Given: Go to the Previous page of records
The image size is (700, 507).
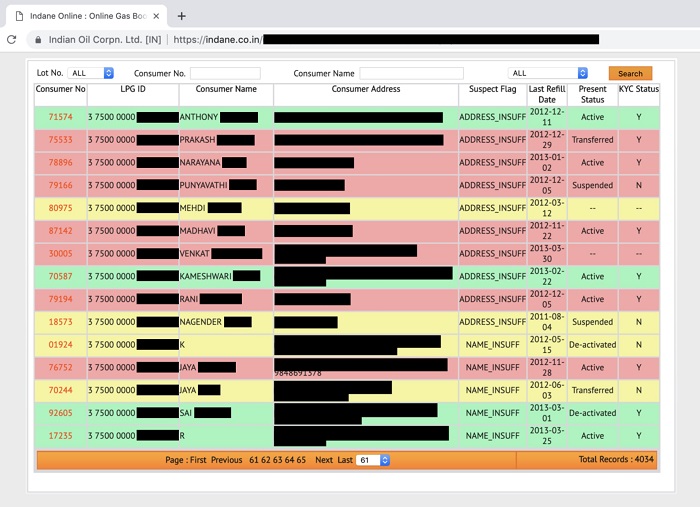Looking at the screenshot, I should [226, 460].
